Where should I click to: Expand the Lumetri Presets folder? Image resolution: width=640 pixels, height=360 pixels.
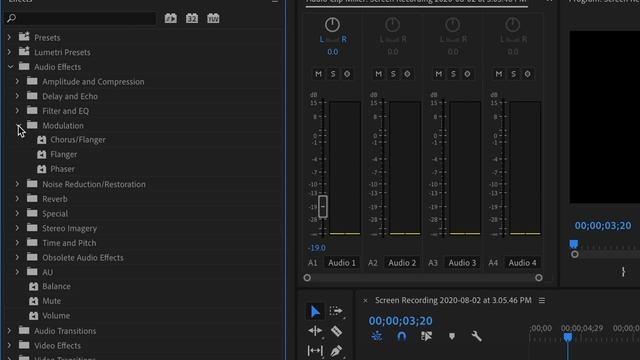click(9, 52)
